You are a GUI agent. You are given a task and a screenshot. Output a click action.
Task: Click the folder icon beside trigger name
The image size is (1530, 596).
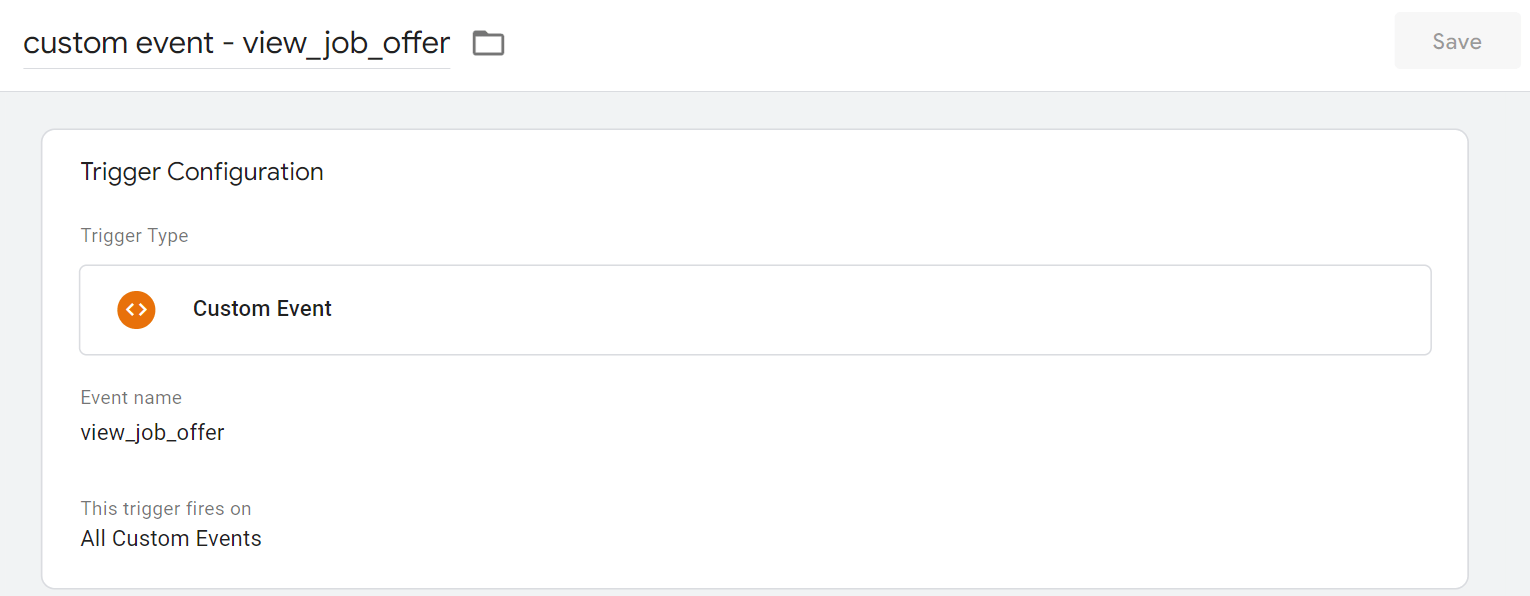(488, 43)
